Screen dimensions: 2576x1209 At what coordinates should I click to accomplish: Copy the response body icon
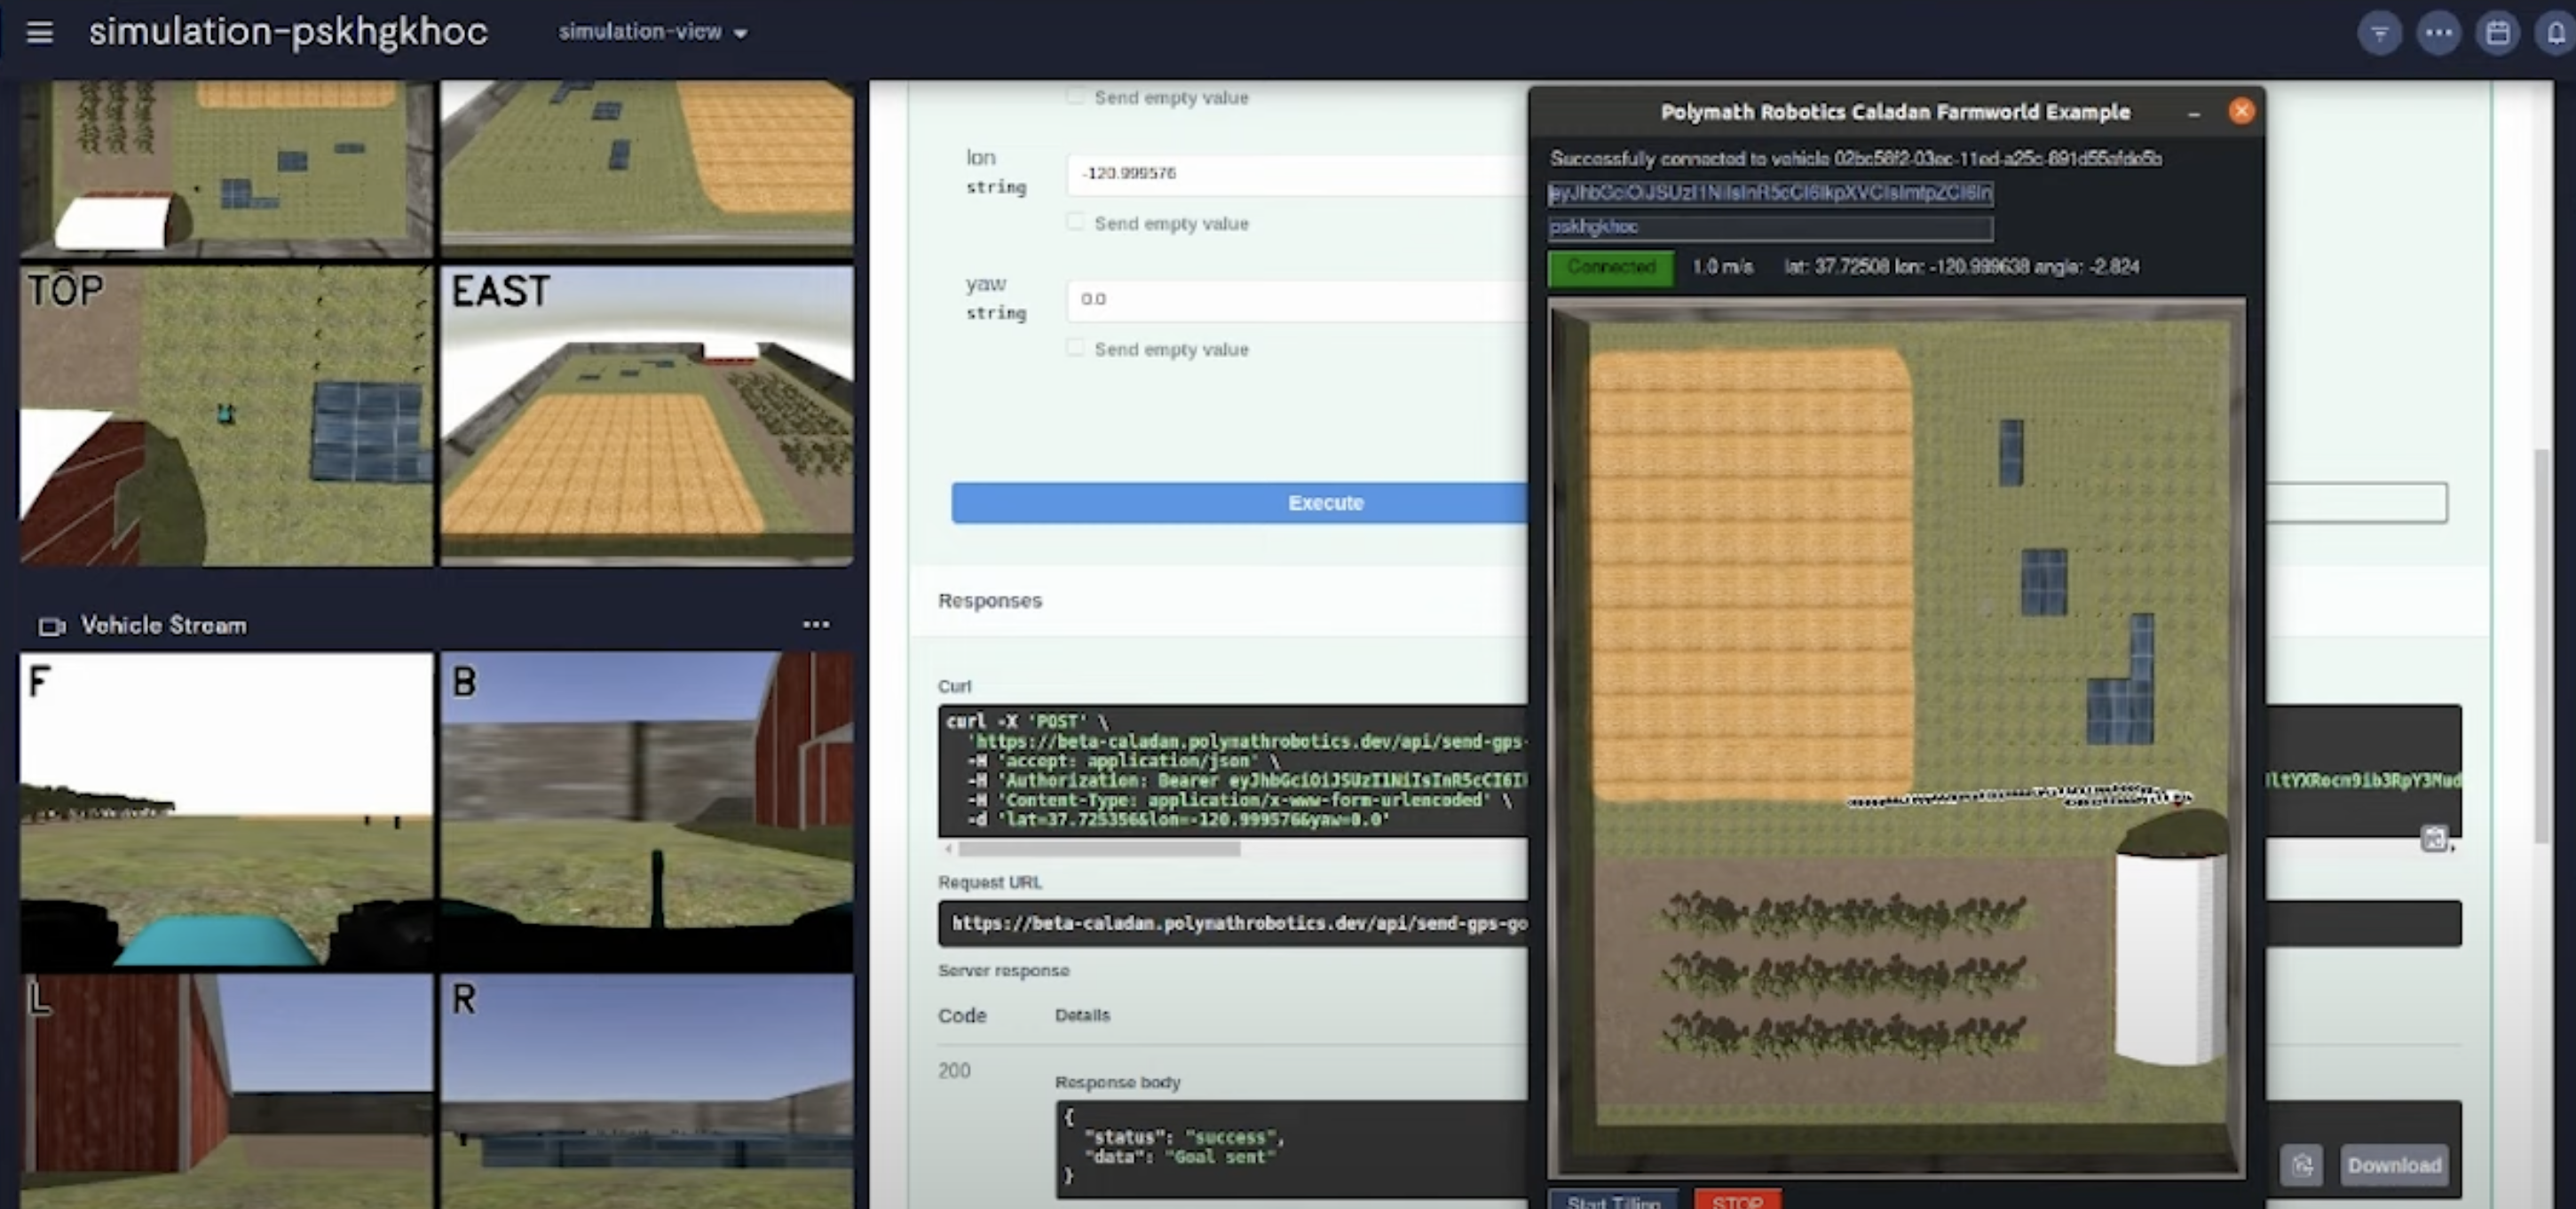2302,1165
